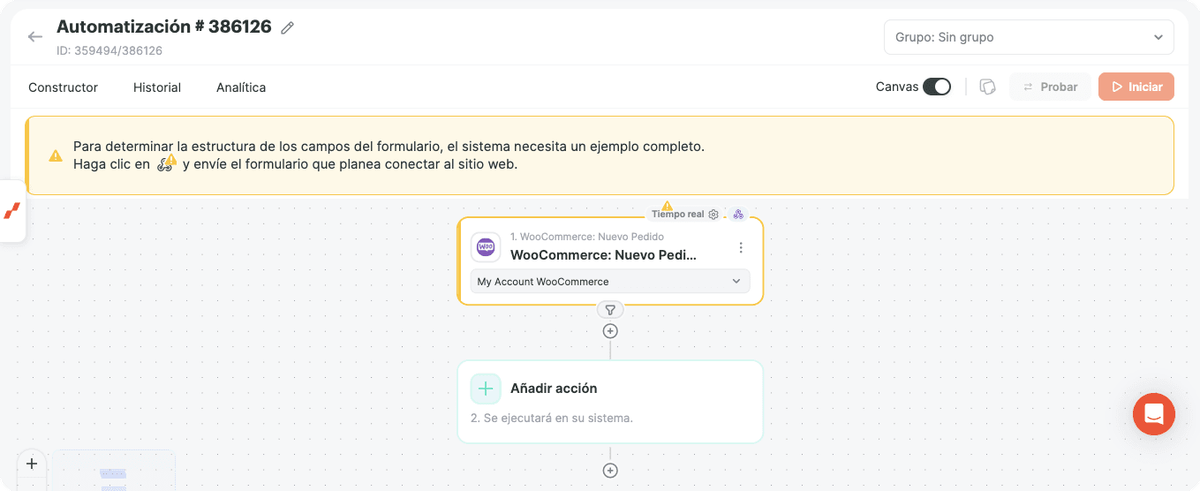The height and width of the screenshot is (491, 1200).
Task: Open the Grupo: Sin grupo dropdown
Action: coord(1029,37)
